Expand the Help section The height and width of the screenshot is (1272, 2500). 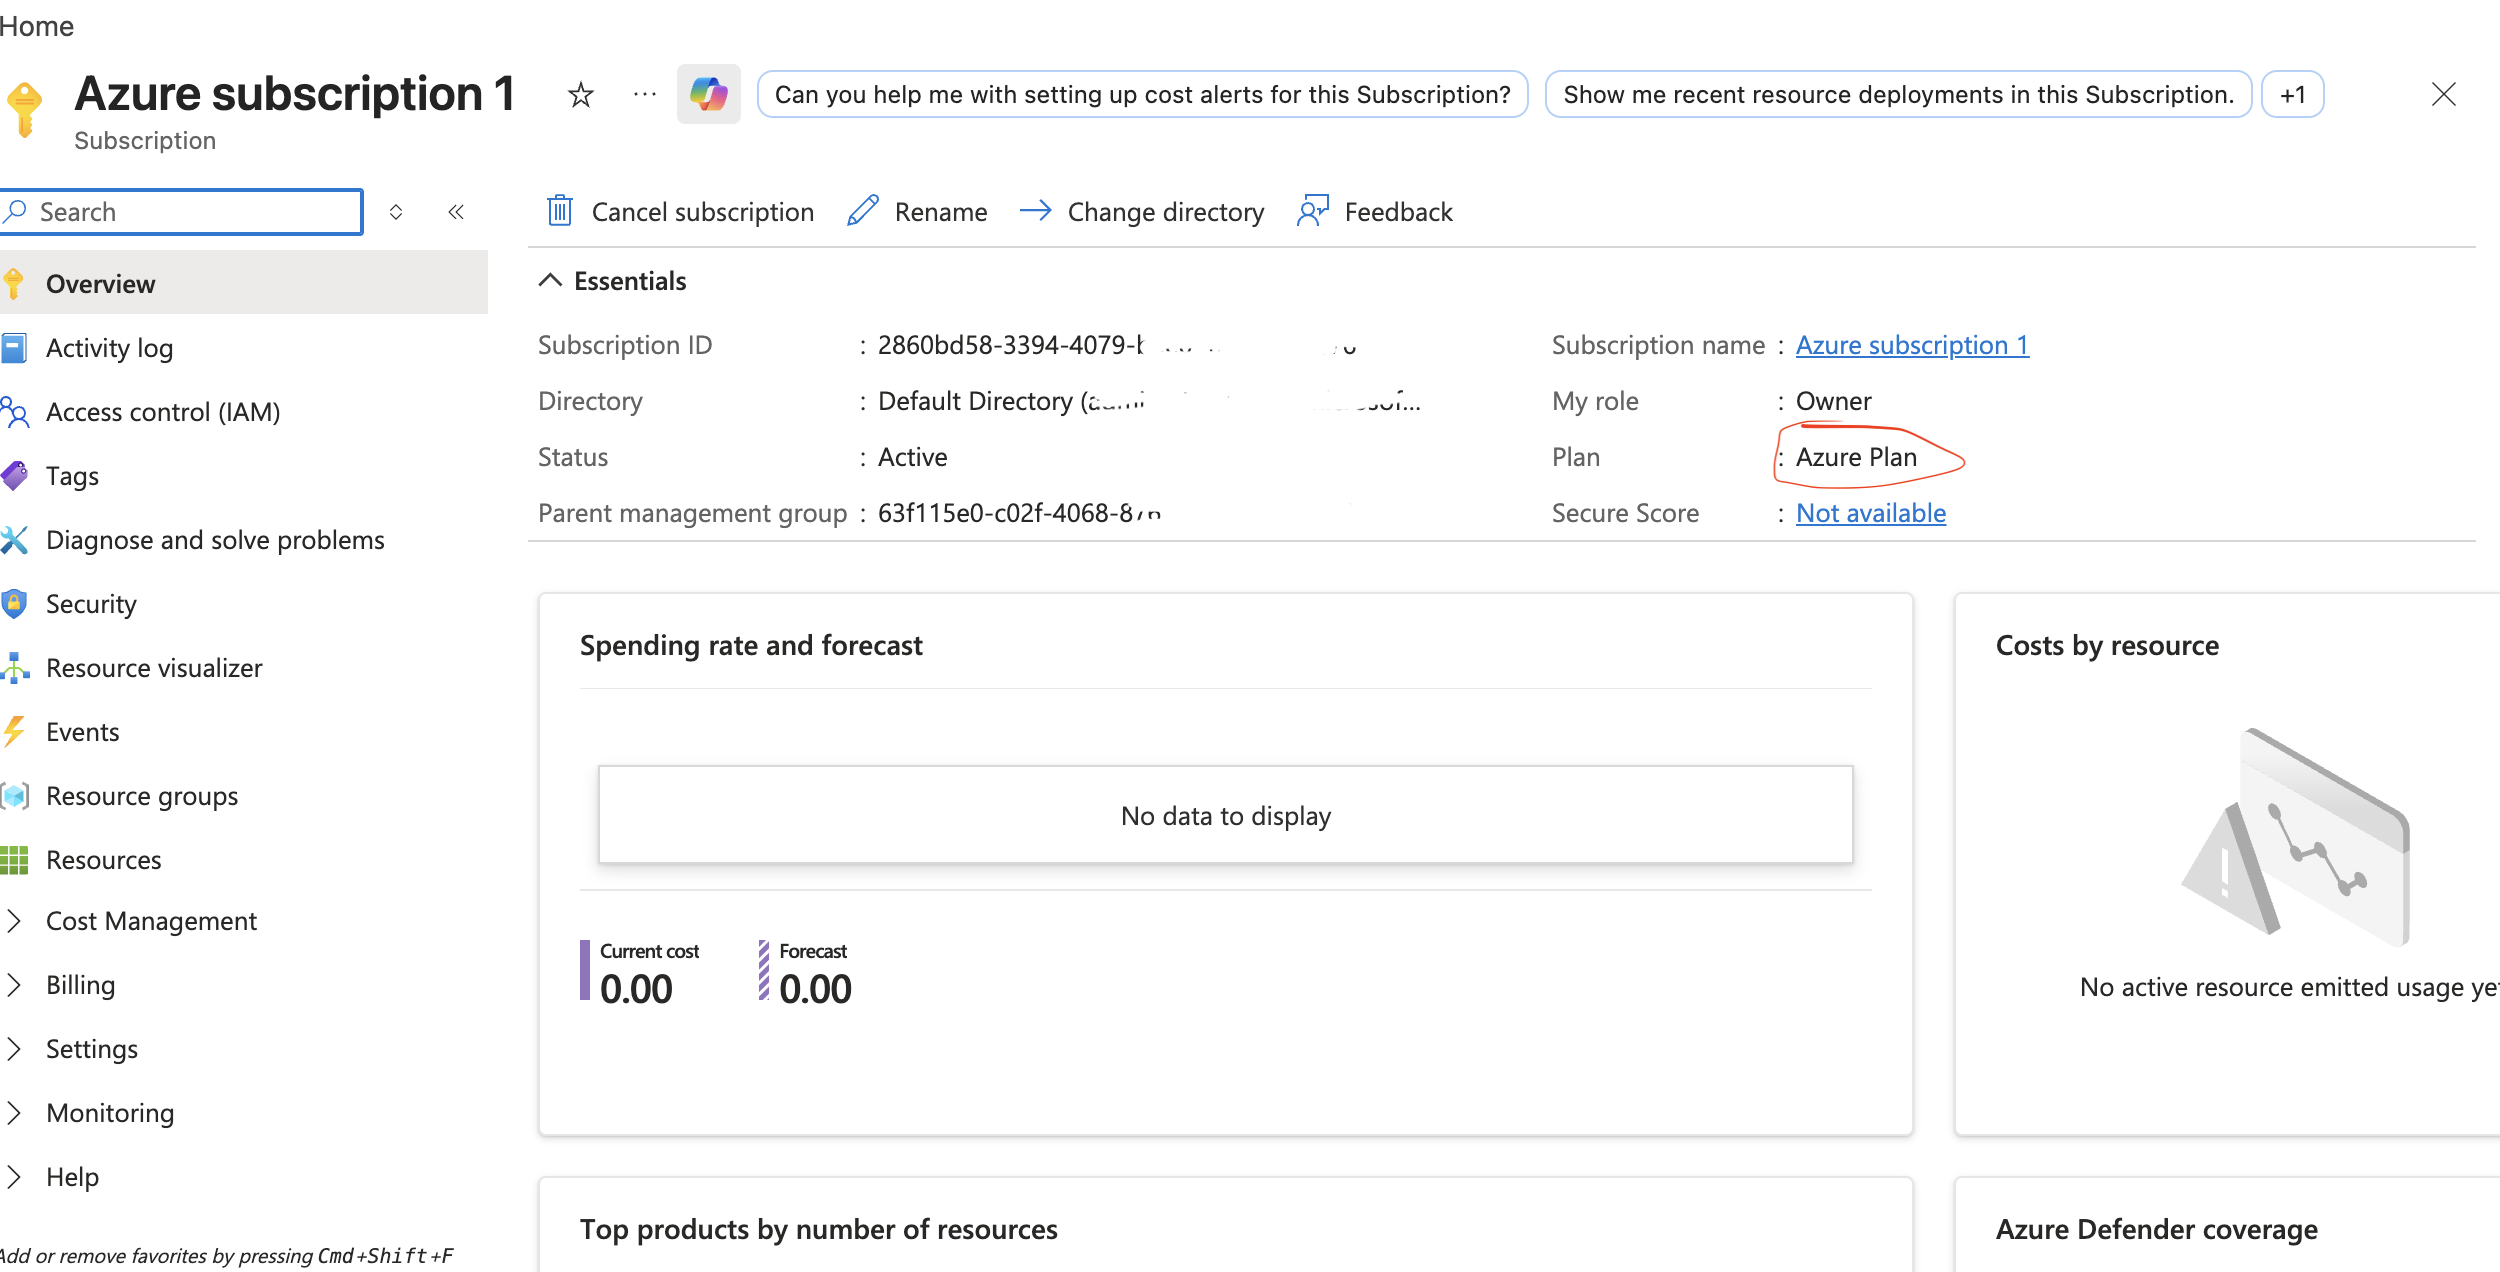click(x=14, y=1177)
